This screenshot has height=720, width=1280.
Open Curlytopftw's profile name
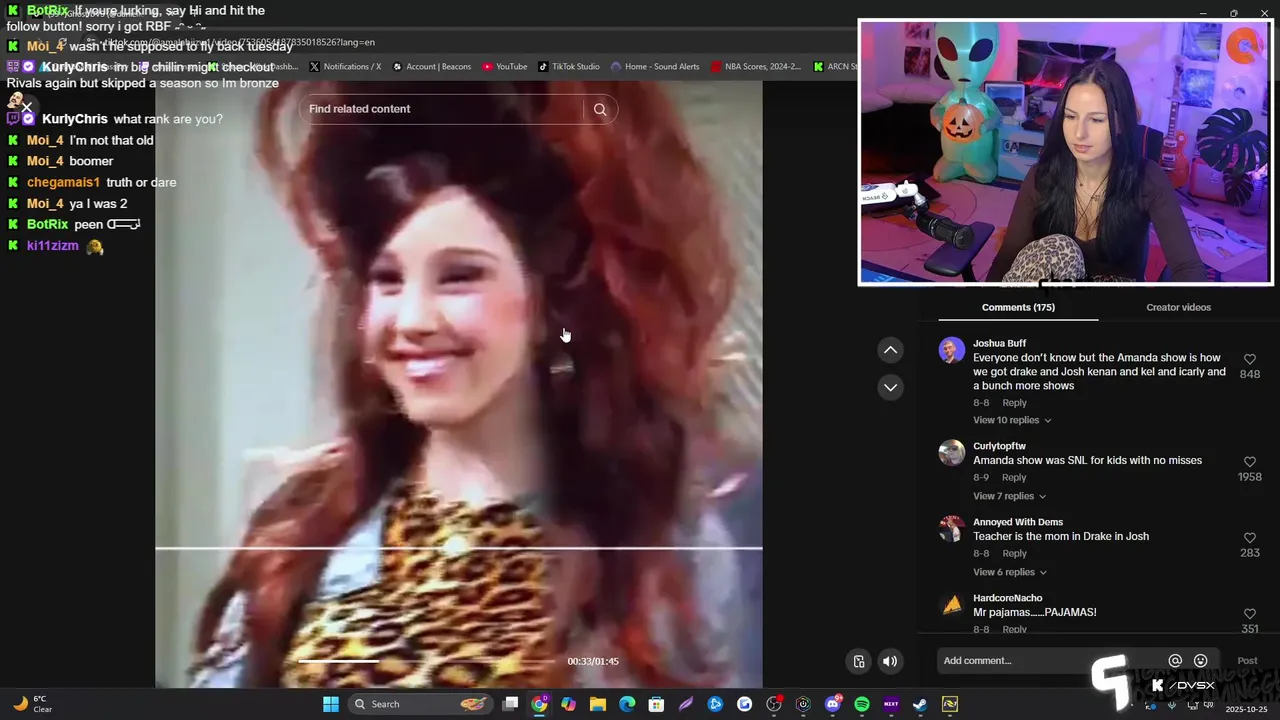pyautogui.click(x=999, y=446)
